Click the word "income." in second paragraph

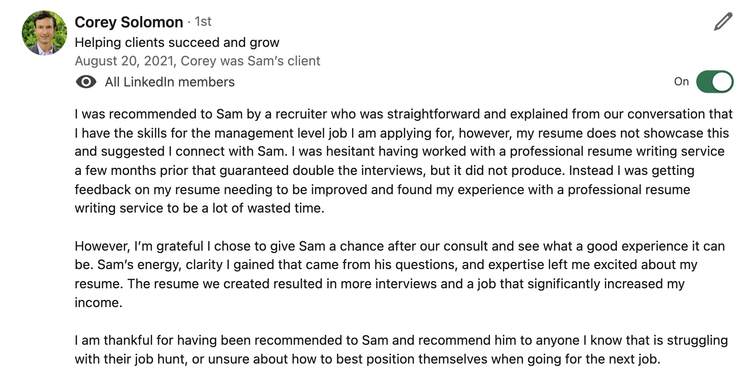click(x=99, y=303)
